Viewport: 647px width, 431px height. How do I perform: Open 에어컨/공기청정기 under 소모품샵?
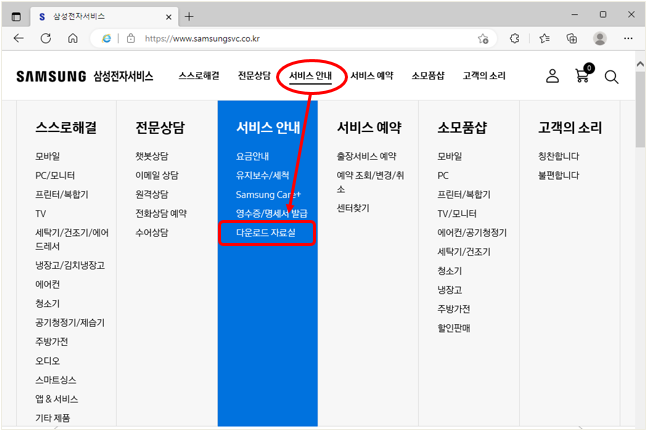[472, 233]
